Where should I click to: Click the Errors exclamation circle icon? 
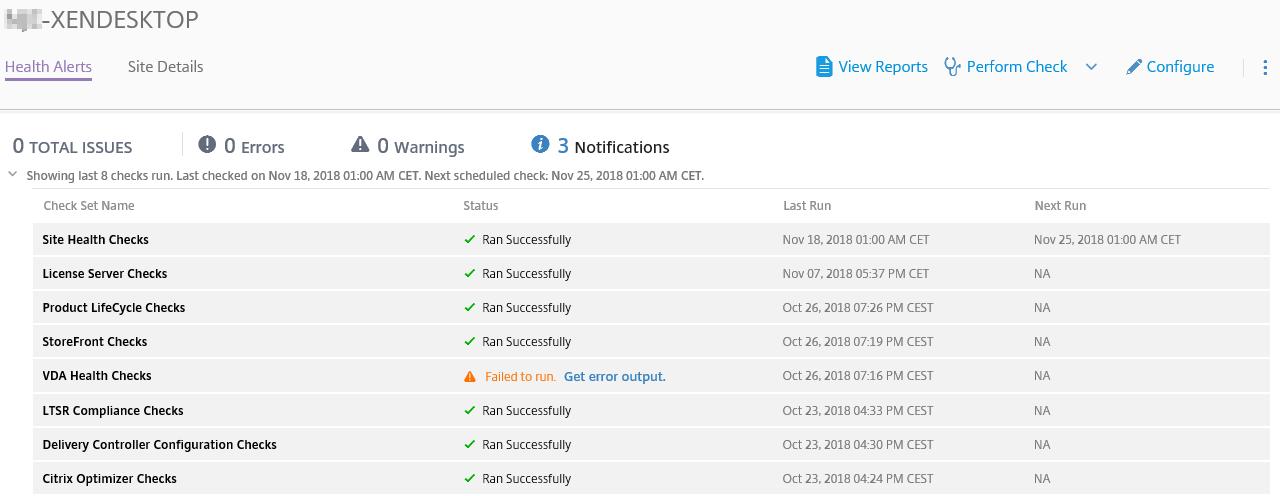[207, 145]
